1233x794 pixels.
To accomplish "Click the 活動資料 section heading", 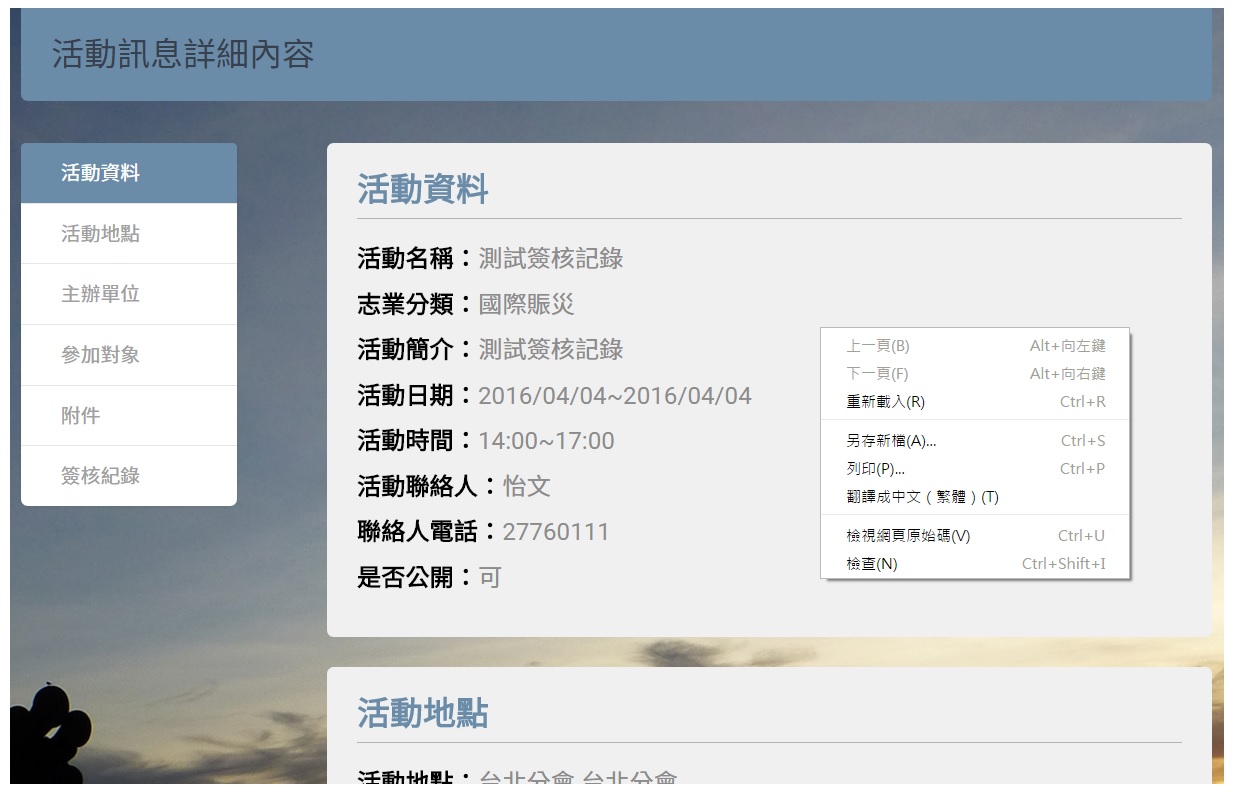I will (423, 189).
